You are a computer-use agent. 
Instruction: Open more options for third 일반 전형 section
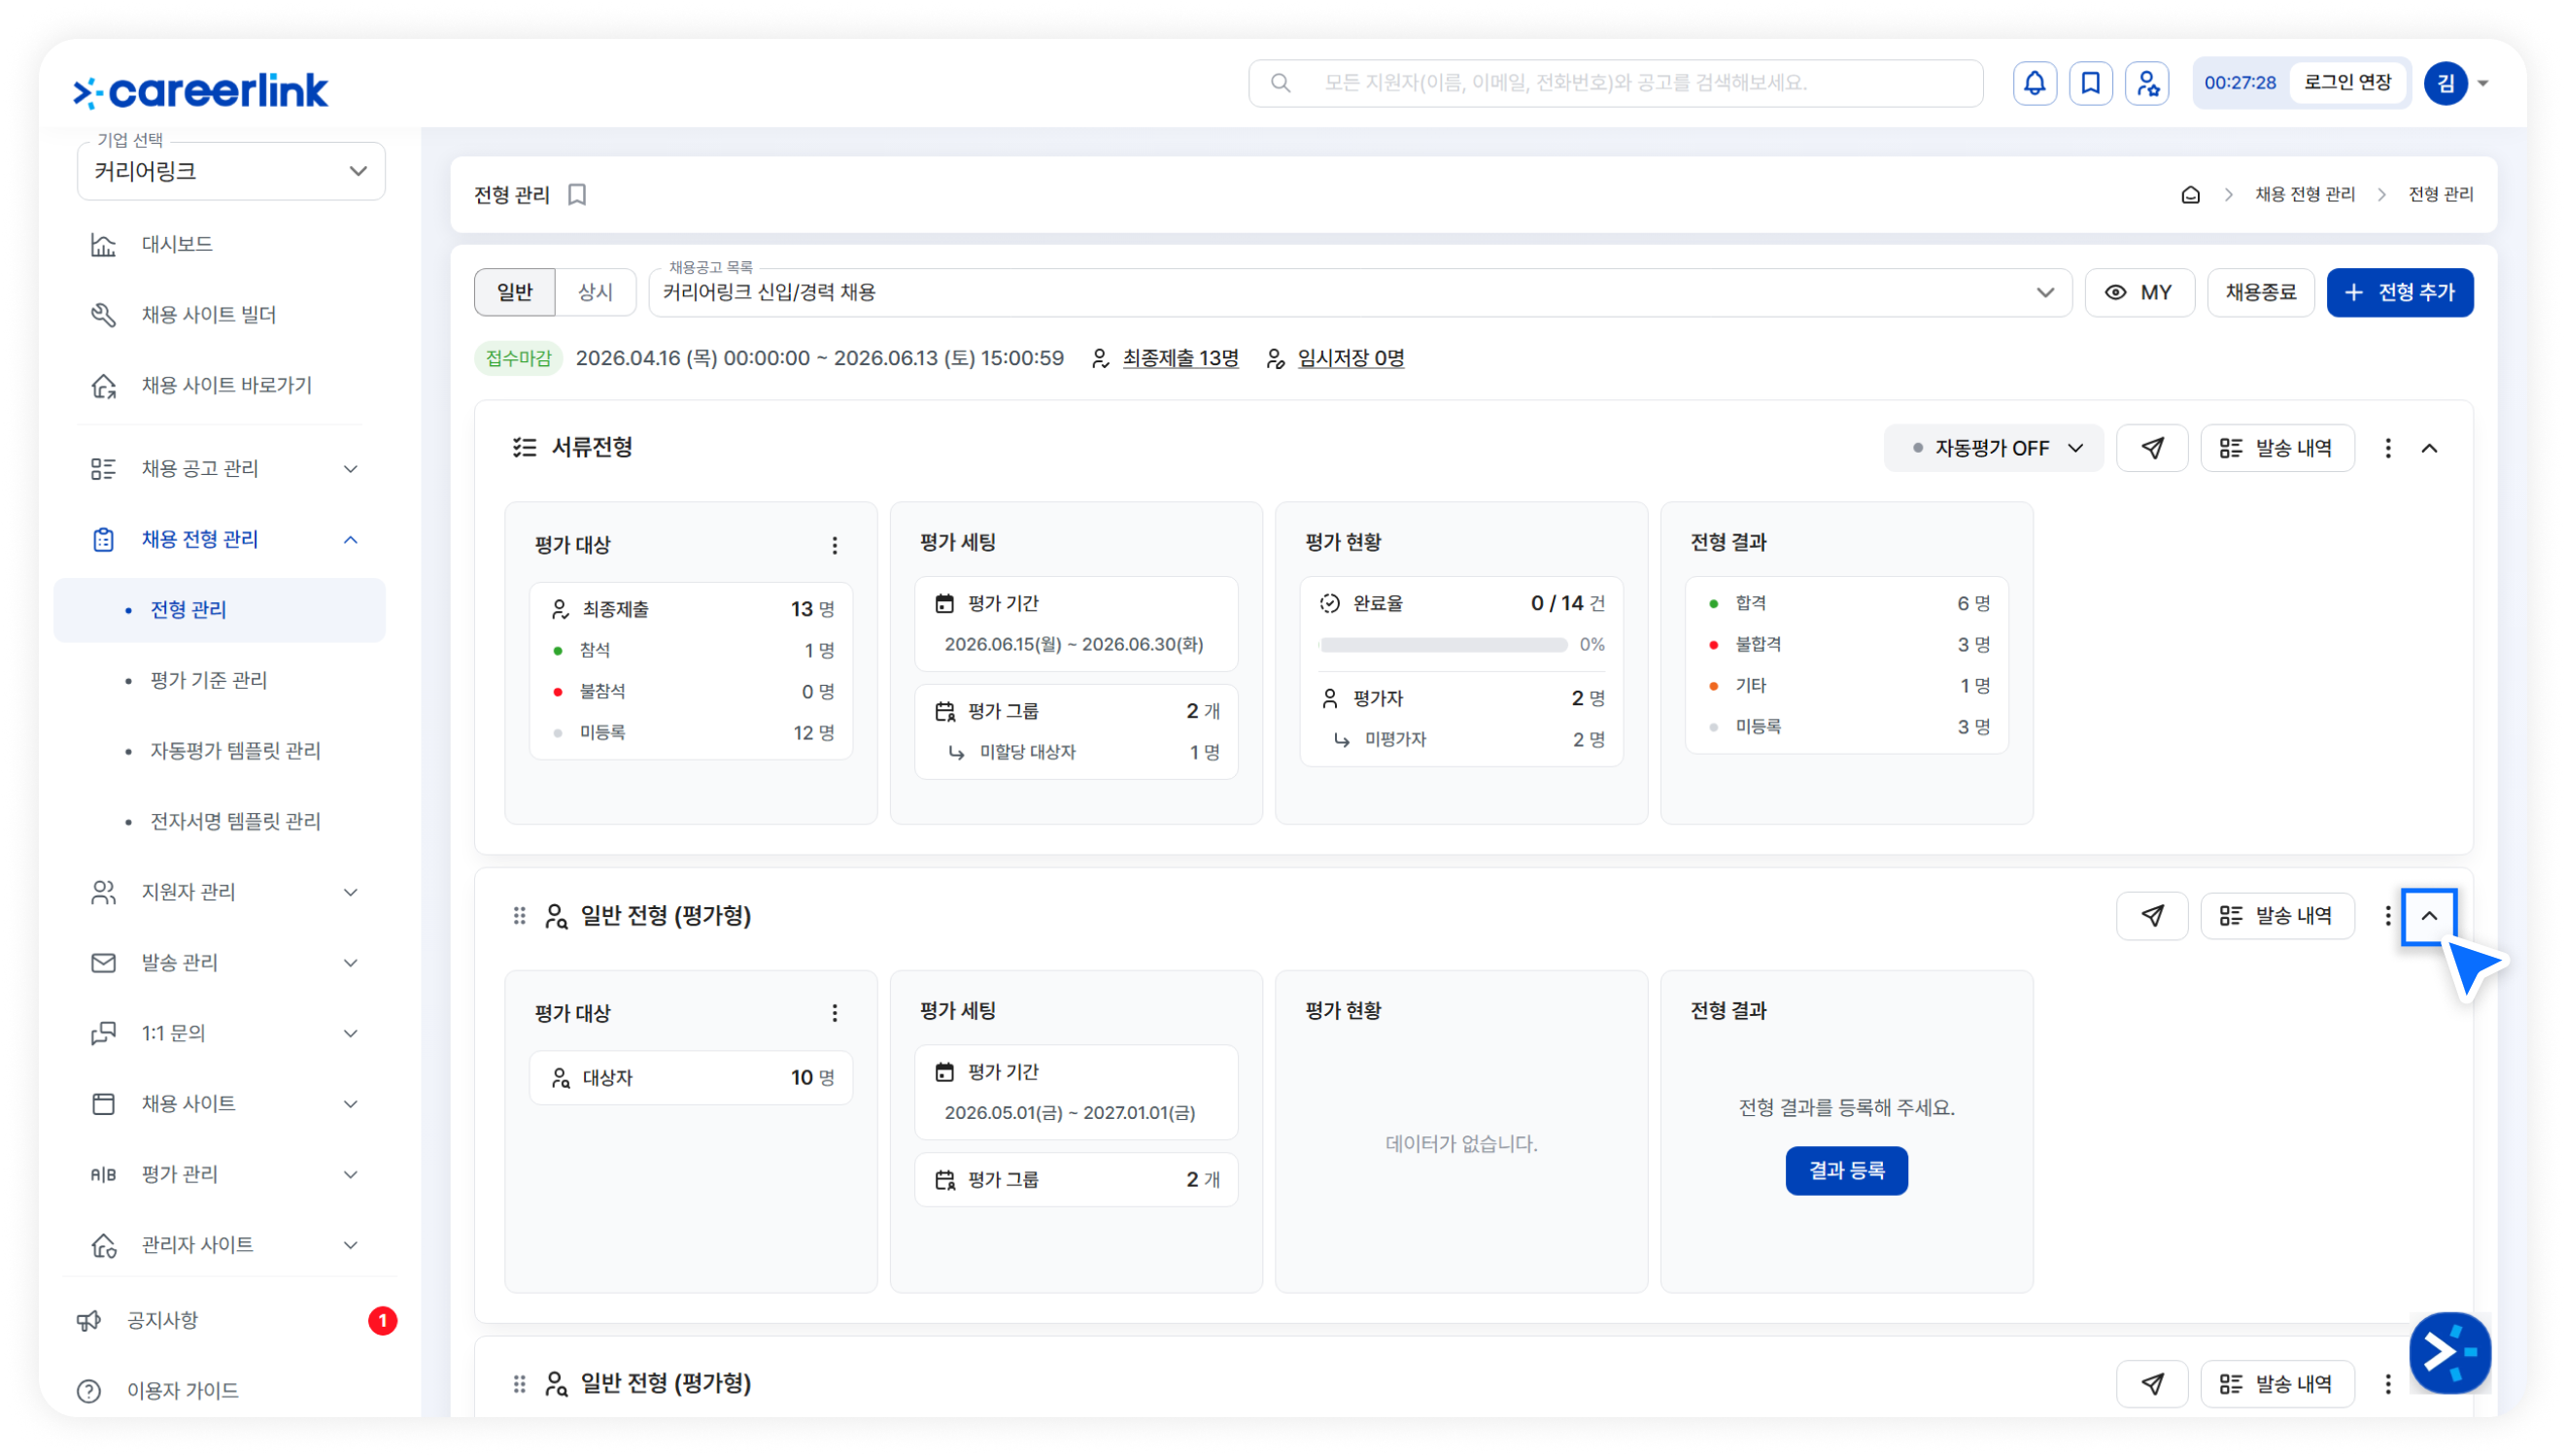pyautogui.click(x=2388, y=1384)
